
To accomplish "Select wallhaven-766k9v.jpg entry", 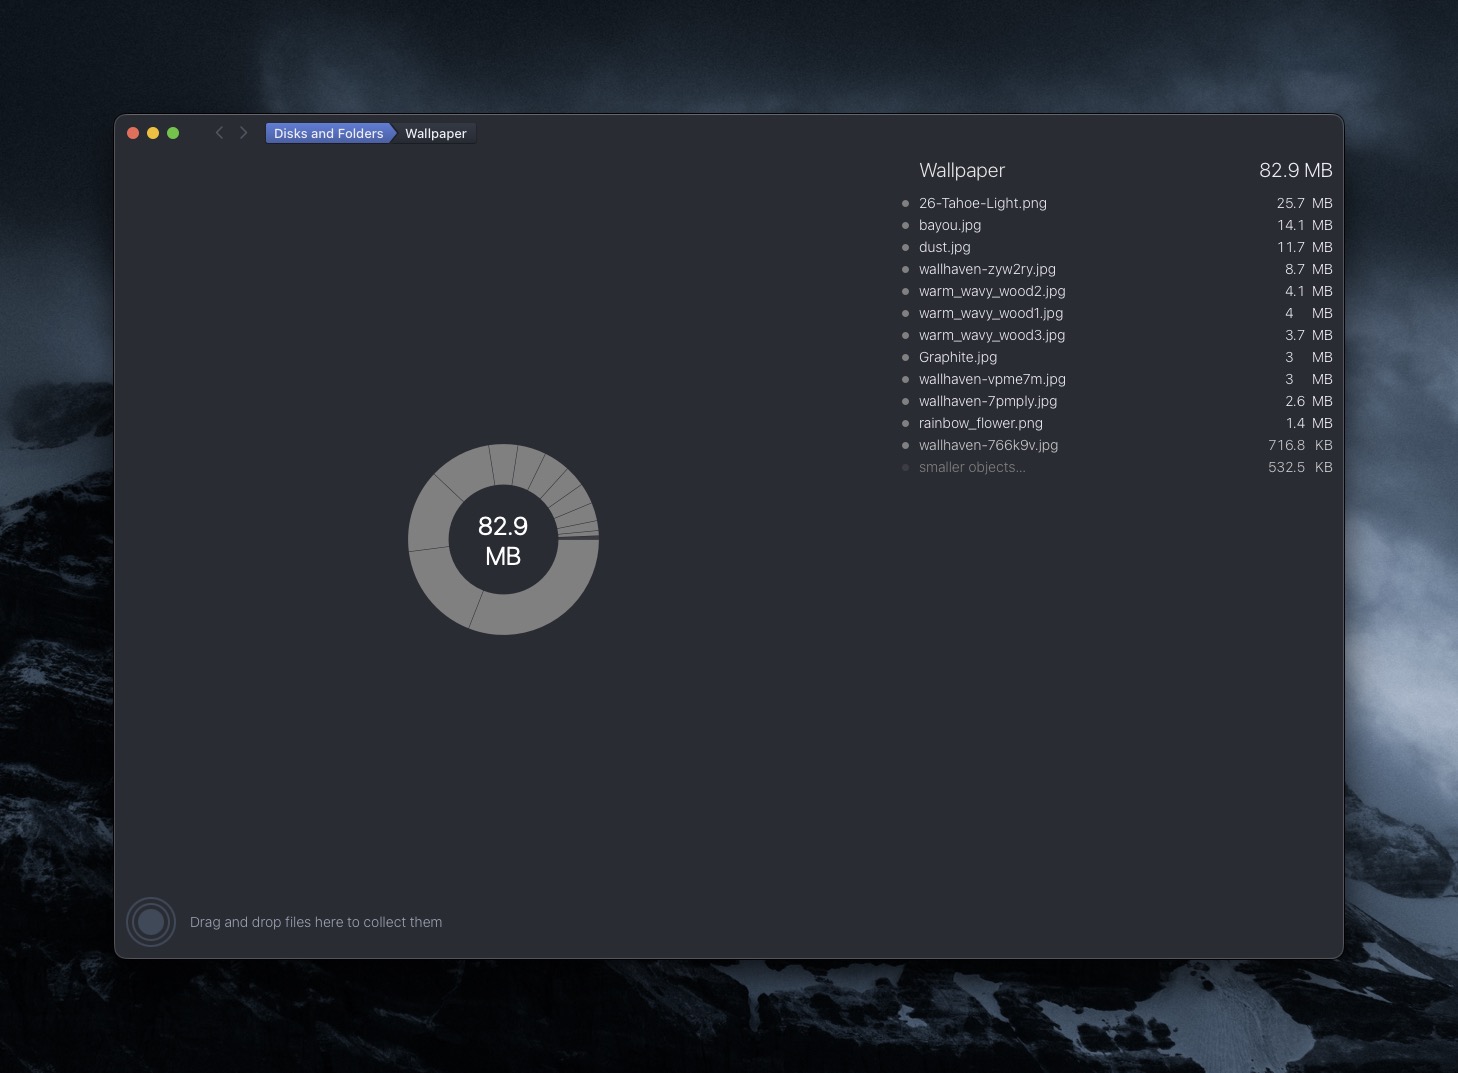I will click(988, 445).
